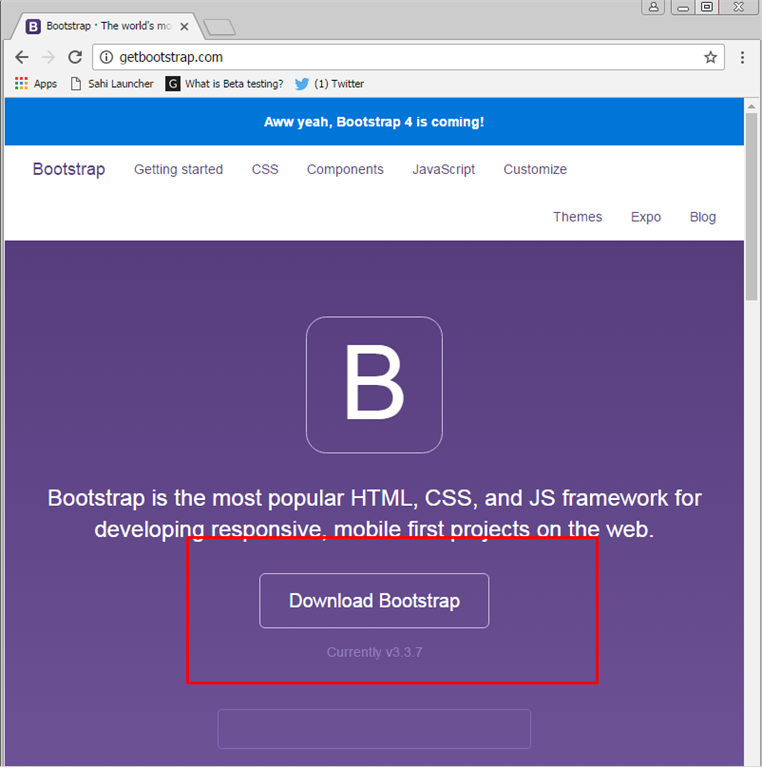The width and height of the screenshot is (762, 768).
Task: Focus the address bar with getbootstrap.com
Action: coord(408,57)
